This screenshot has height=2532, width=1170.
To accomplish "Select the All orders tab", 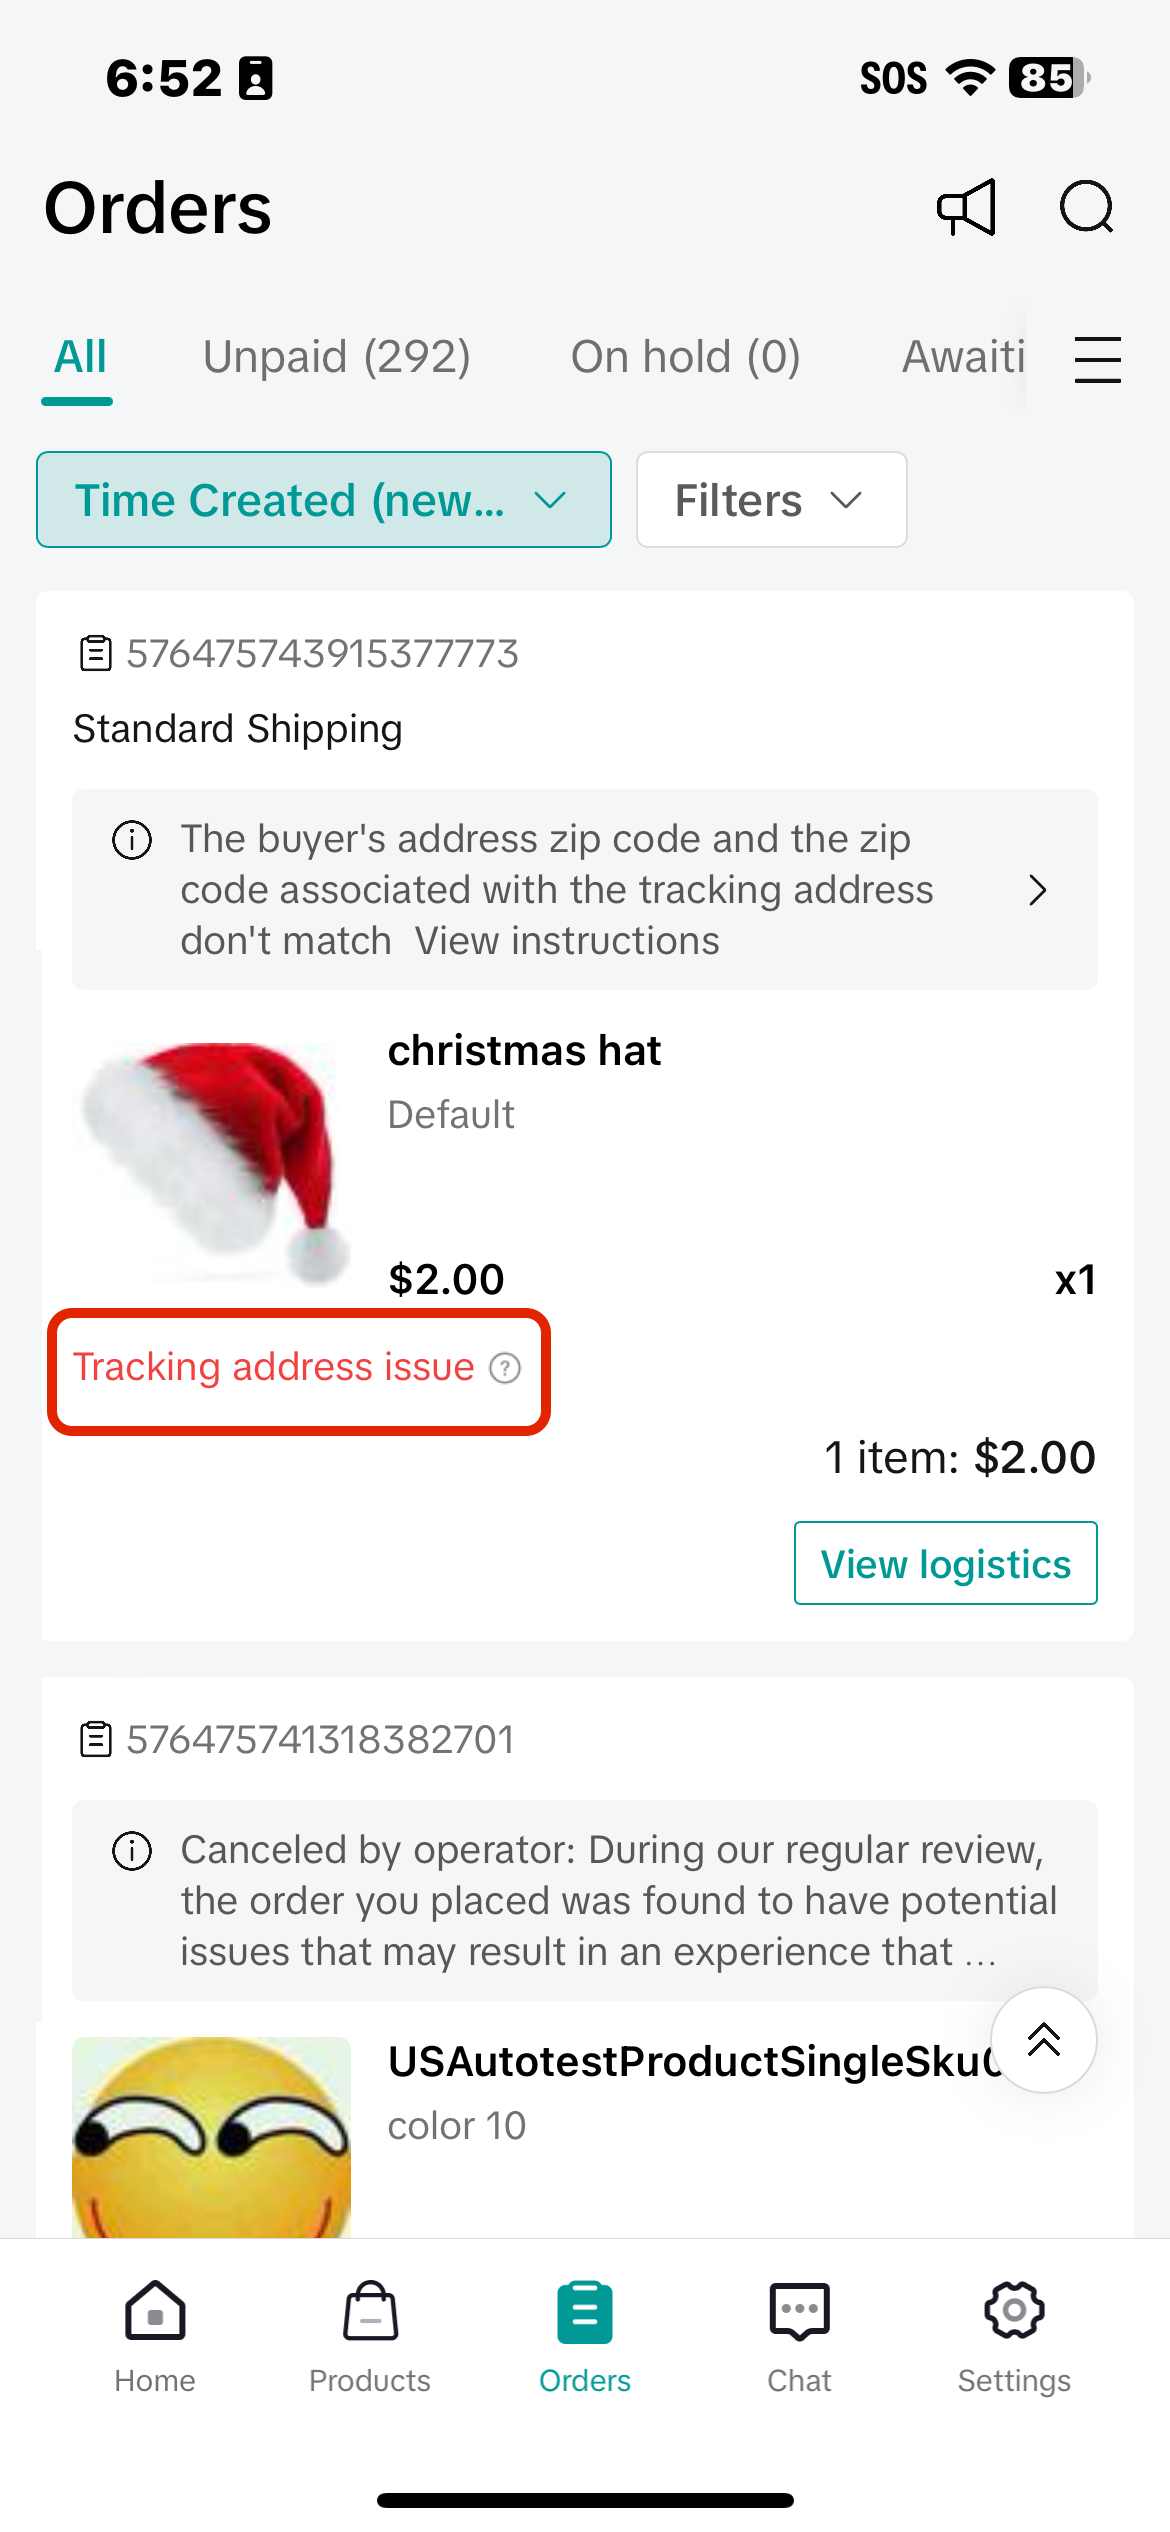I will [x=80, y=358].
